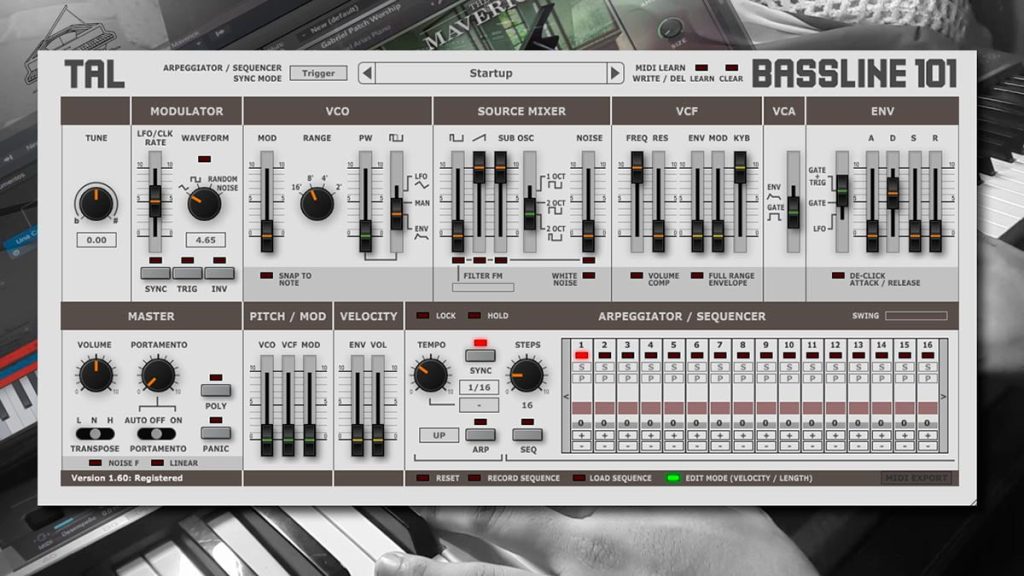1024x576 pixels.
Task: Click the master Volume knob
Action: [x=95, y=375]
